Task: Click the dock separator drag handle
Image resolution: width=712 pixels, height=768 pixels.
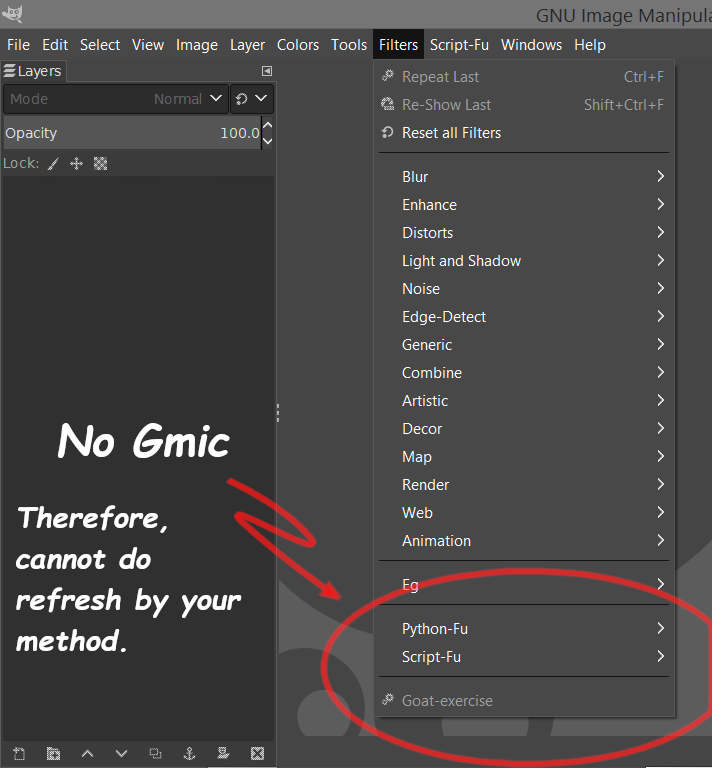Action: pyautogui.click(x=278, y=413)
